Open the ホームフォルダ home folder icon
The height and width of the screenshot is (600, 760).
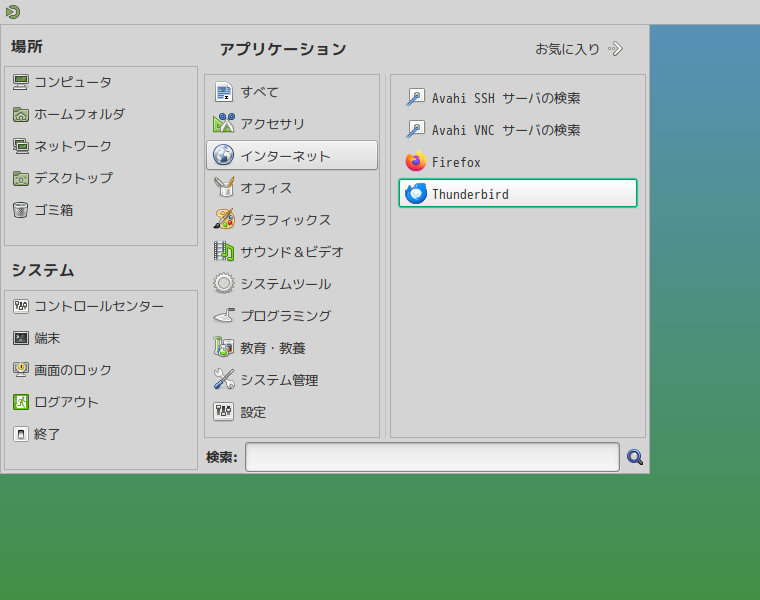click(x=20, y=114)
